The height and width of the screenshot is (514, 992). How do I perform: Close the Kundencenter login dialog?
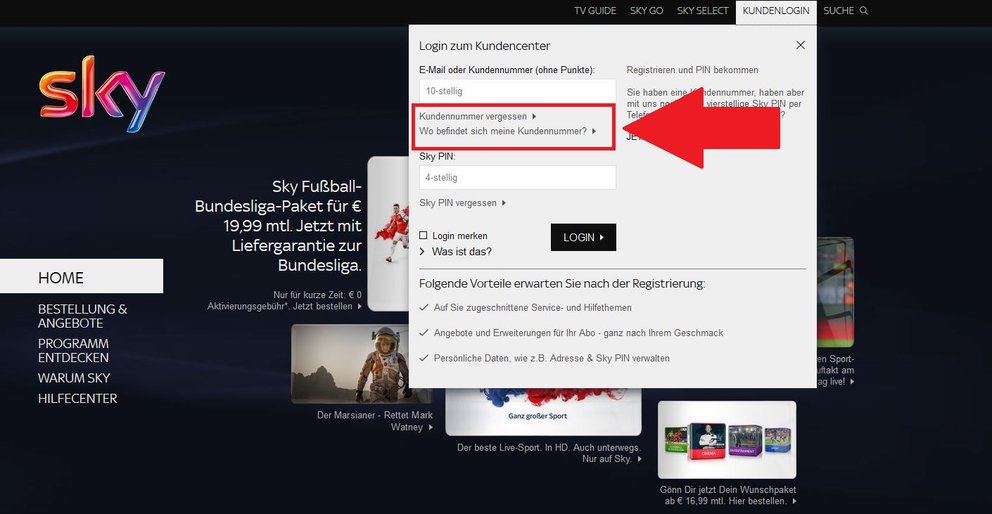coord(800,46)
